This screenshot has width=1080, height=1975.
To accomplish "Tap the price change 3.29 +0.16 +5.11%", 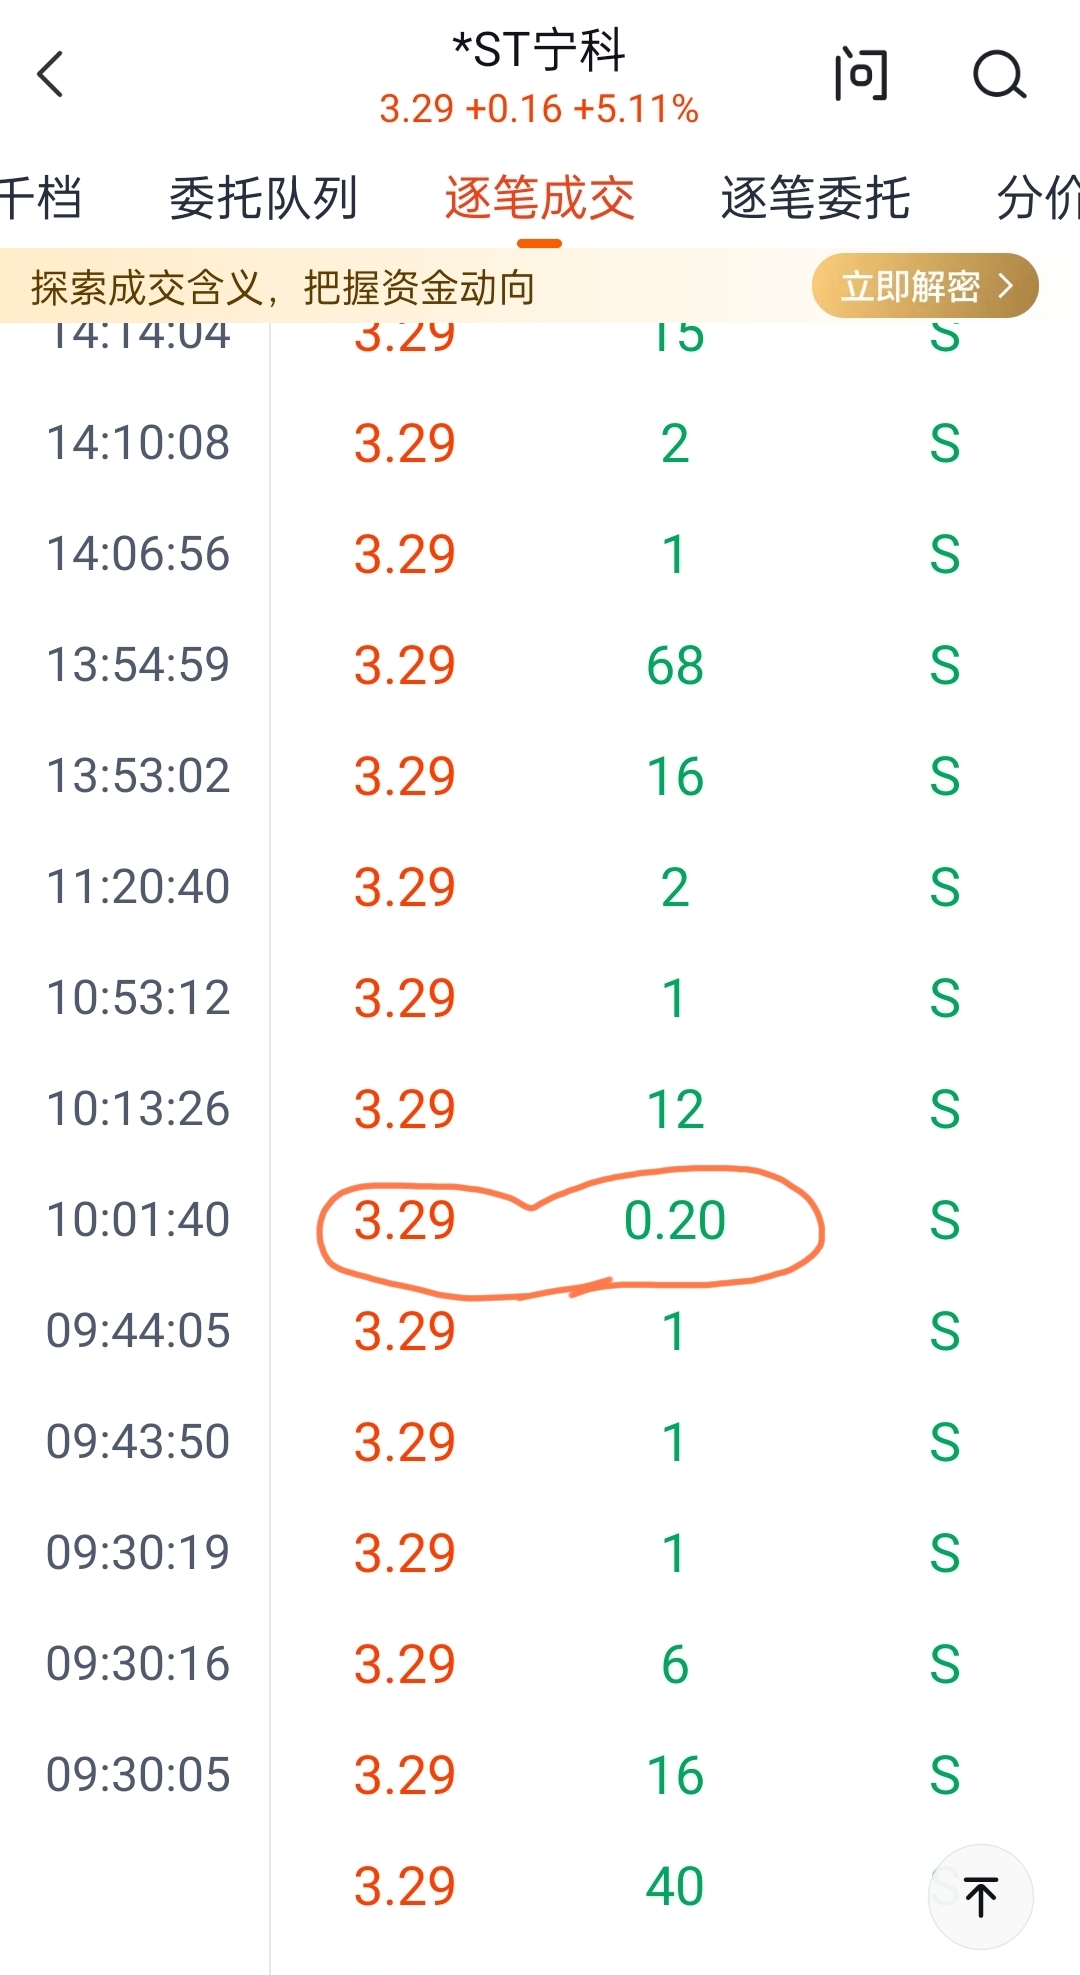I will coord(539,109).
